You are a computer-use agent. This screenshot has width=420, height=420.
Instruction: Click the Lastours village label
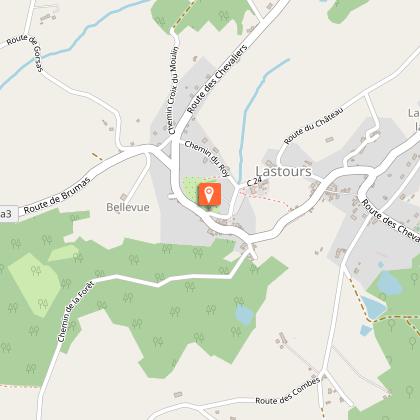pos(283,171)
